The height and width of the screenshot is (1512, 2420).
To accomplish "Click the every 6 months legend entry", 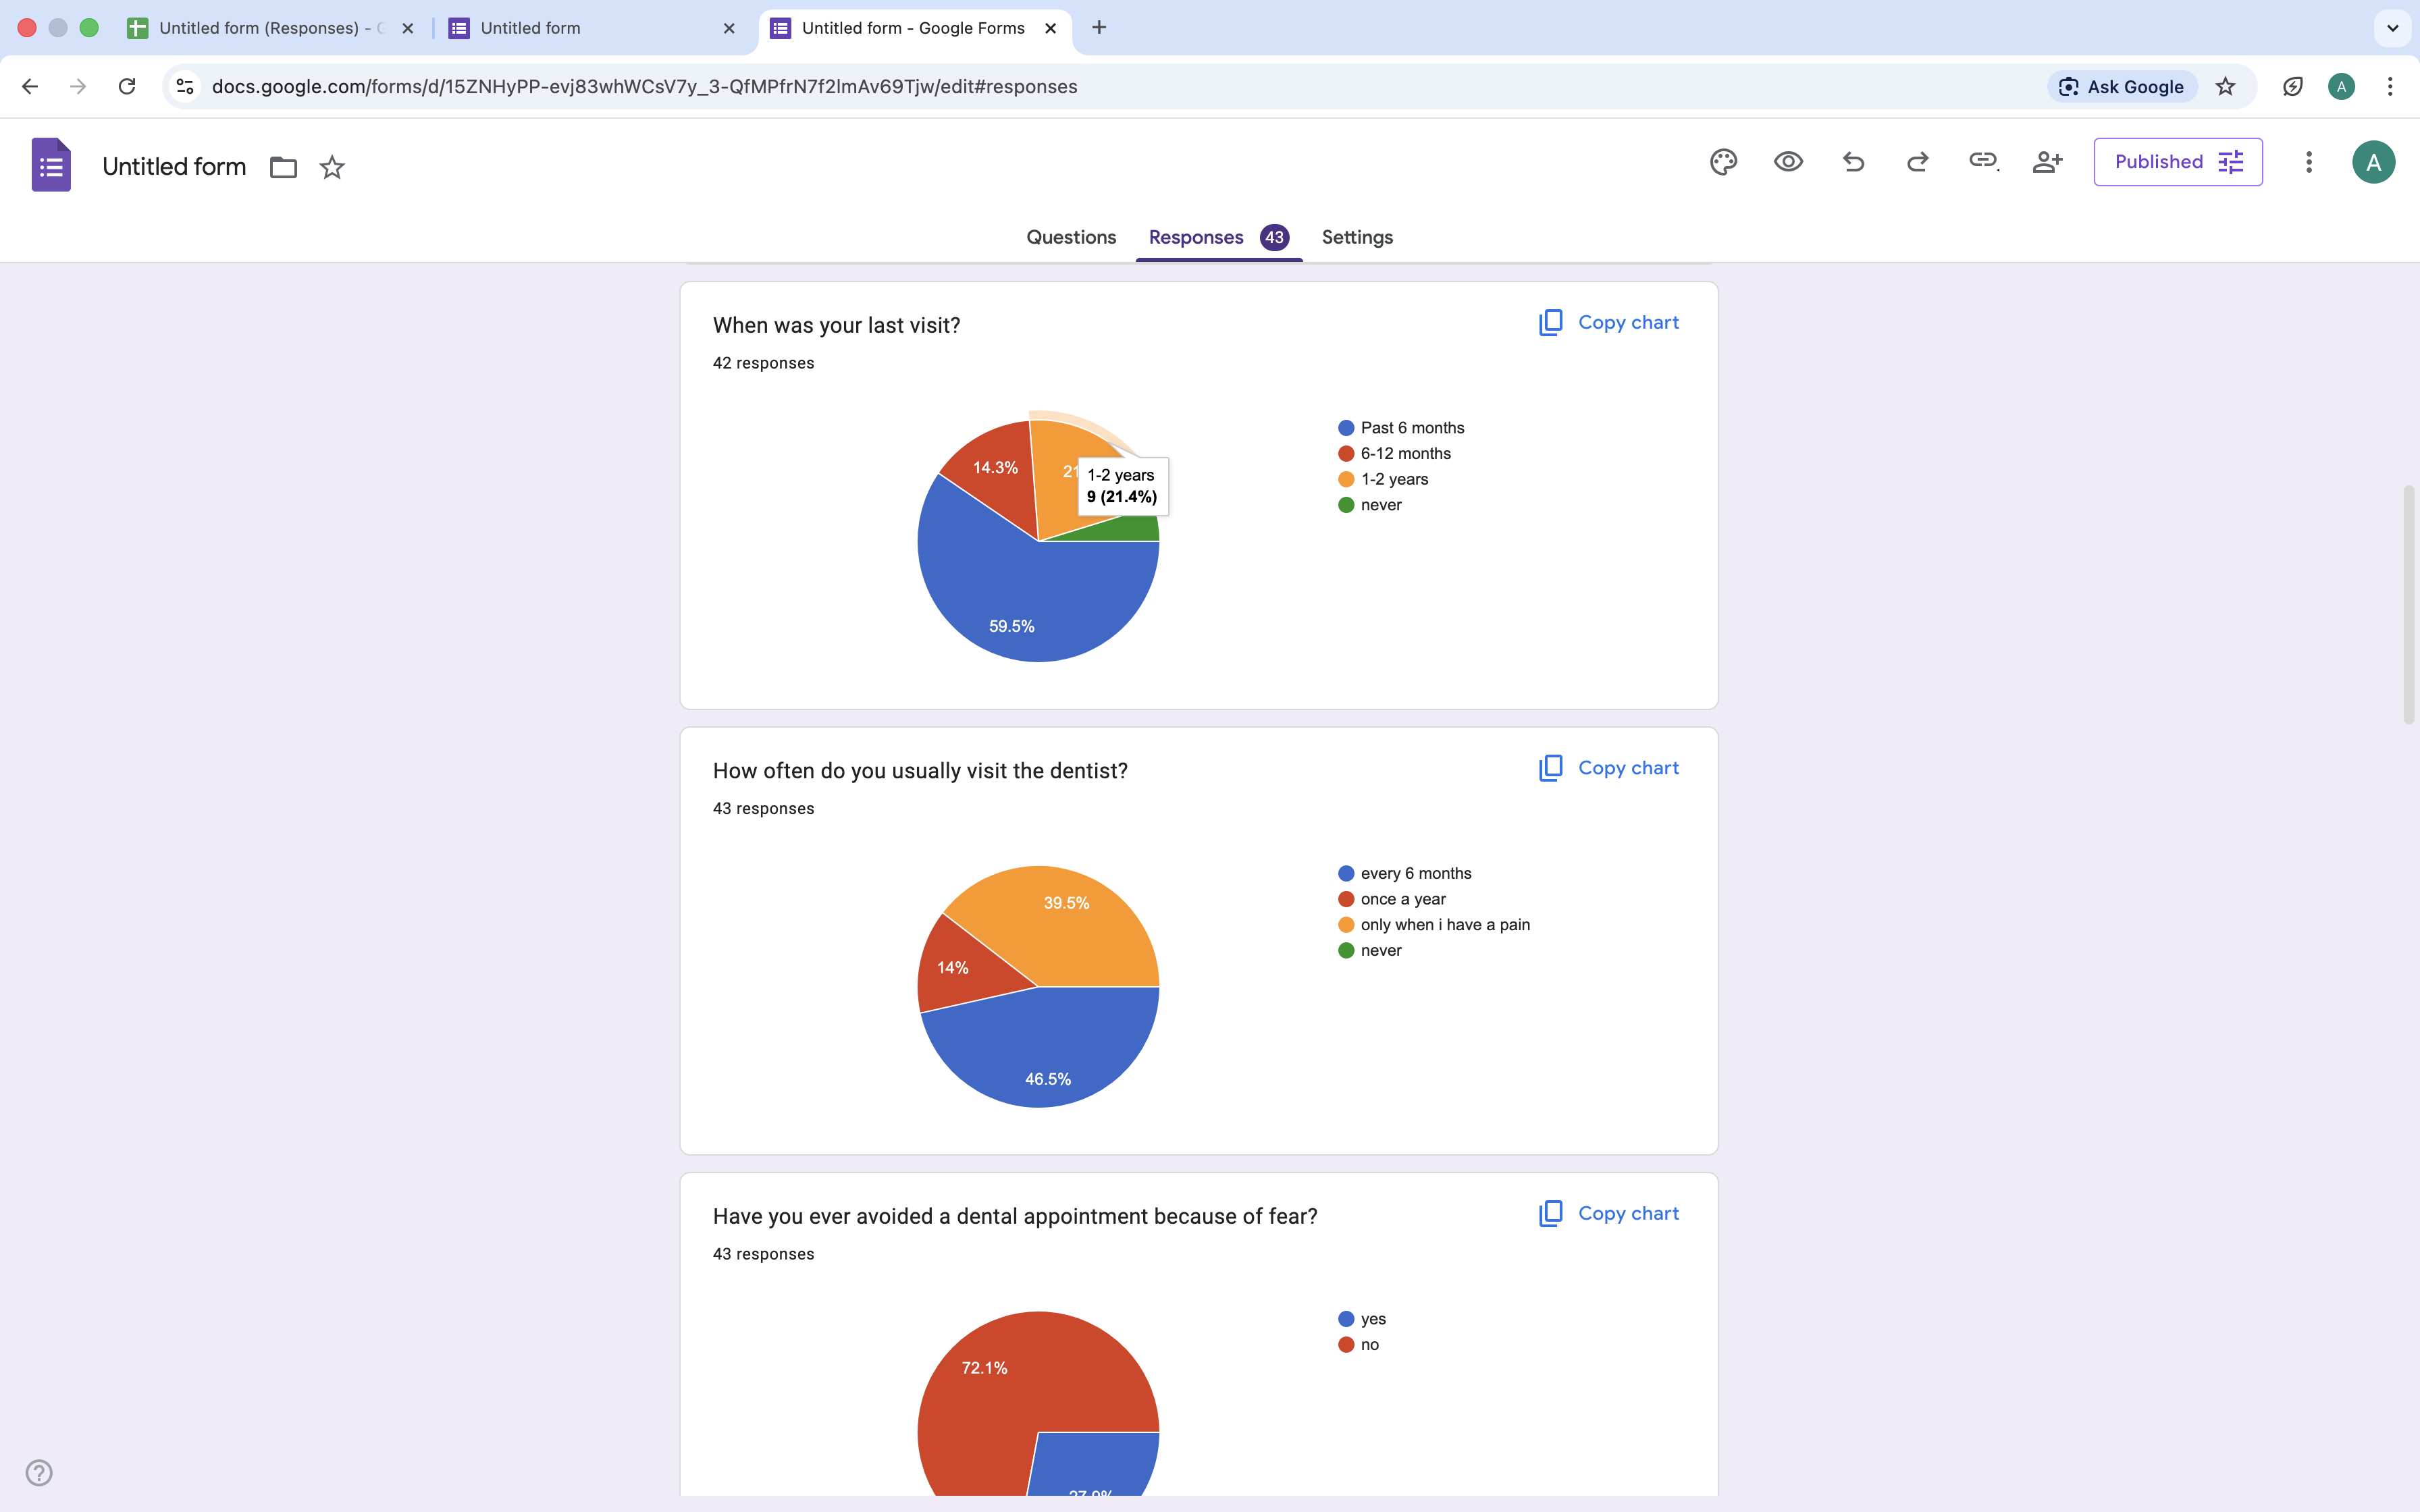I will pyautogui.click(x=1405, y=873).
